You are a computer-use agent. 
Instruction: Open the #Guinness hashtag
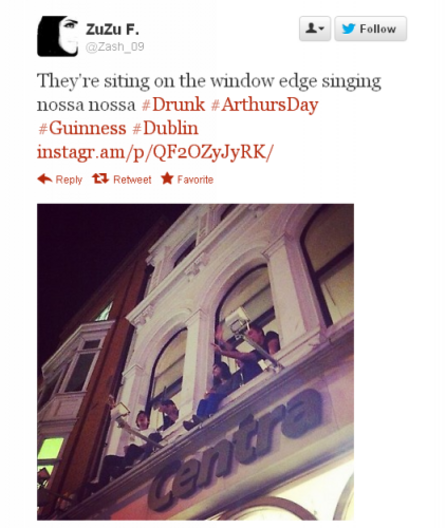(x=82, y=128)
